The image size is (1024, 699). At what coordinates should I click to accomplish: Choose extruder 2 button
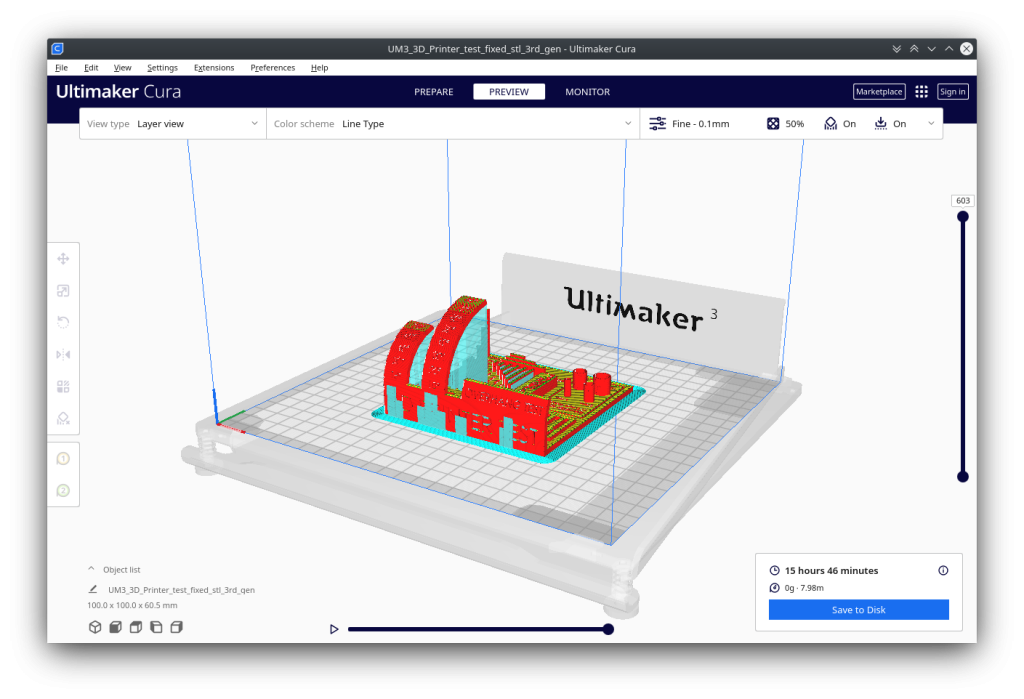coord(63,491)
